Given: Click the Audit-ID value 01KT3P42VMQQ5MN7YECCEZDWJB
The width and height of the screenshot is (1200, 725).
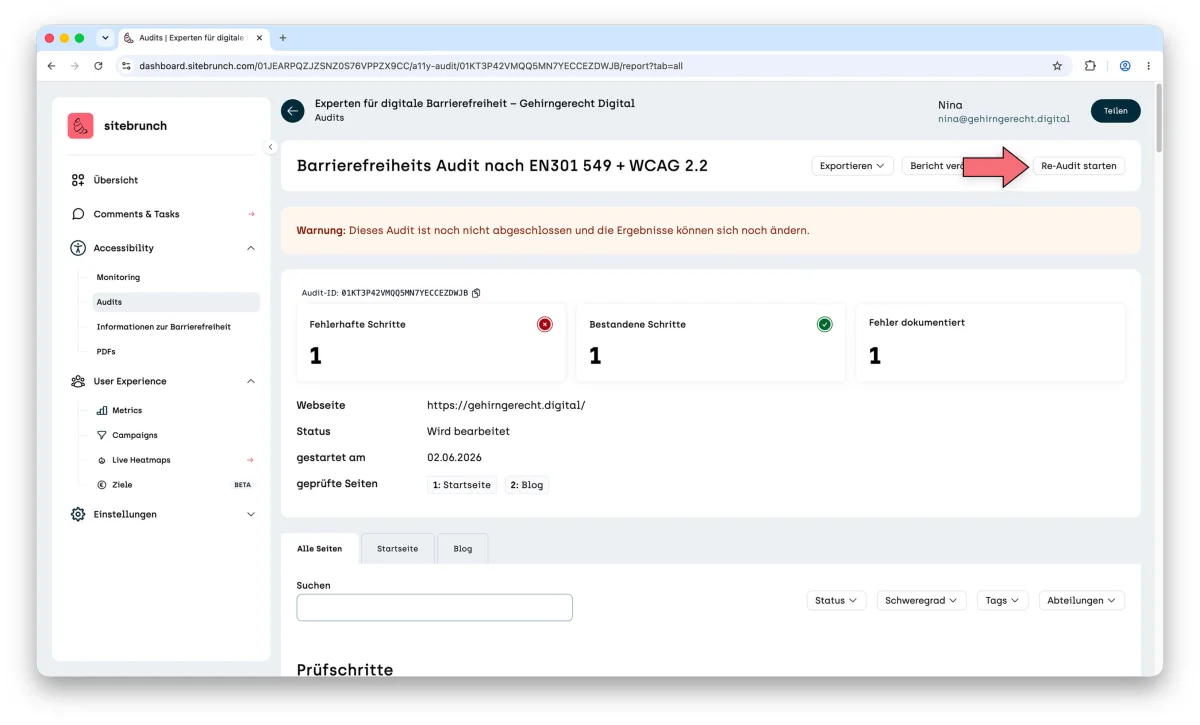Looking at the screenshot, I should click(404, 293).
